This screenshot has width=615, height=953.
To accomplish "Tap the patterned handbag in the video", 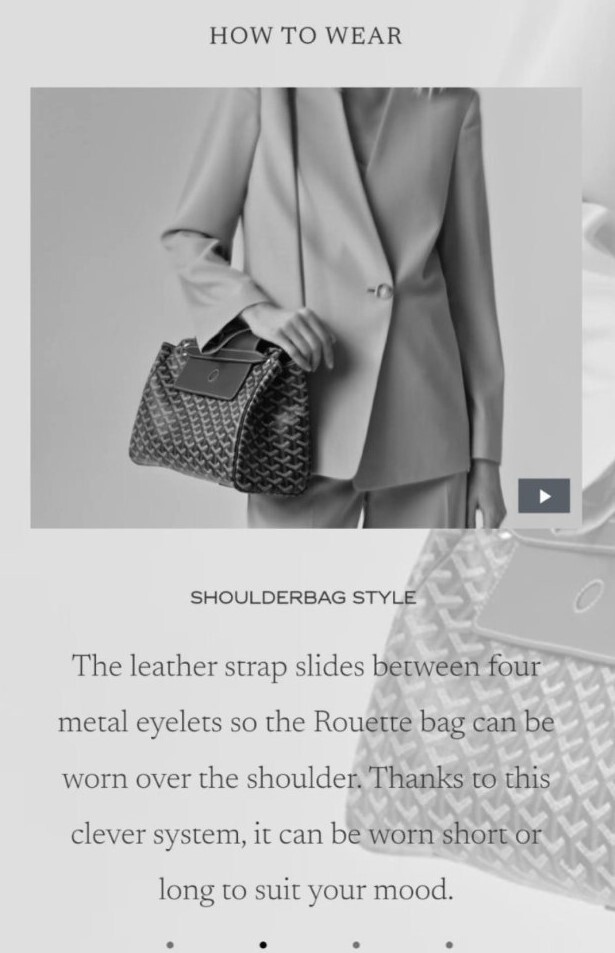I will [x=220, y=415].
